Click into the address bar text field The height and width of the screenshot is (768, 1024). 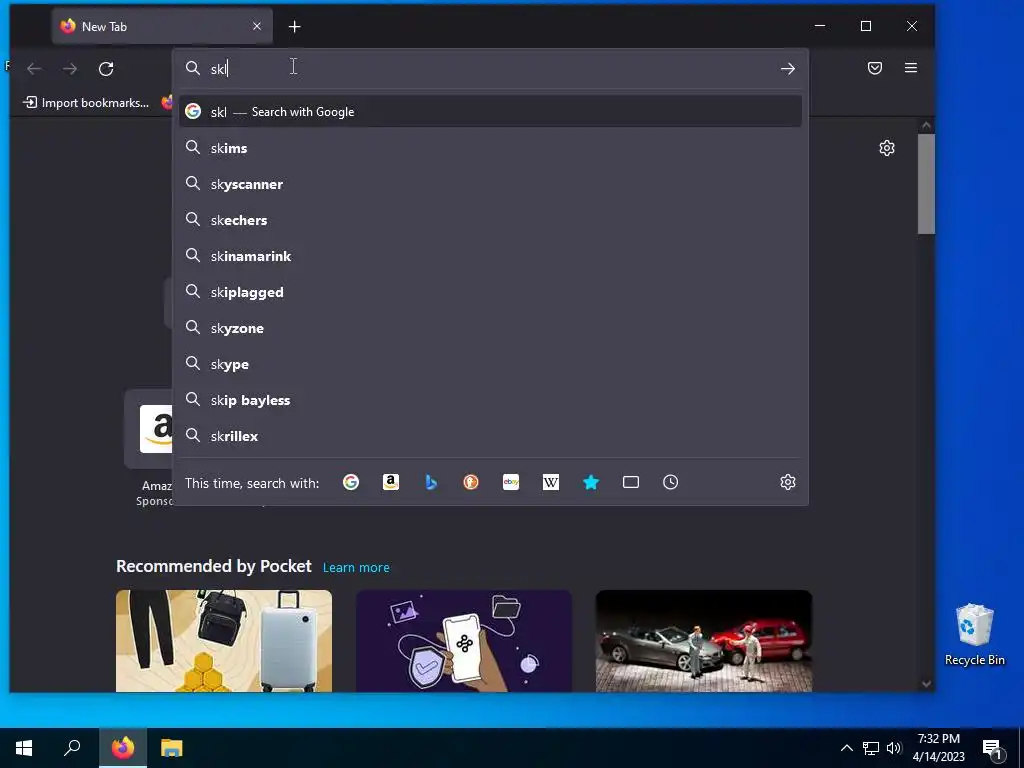pyautogui.click(x=490, y=69)
